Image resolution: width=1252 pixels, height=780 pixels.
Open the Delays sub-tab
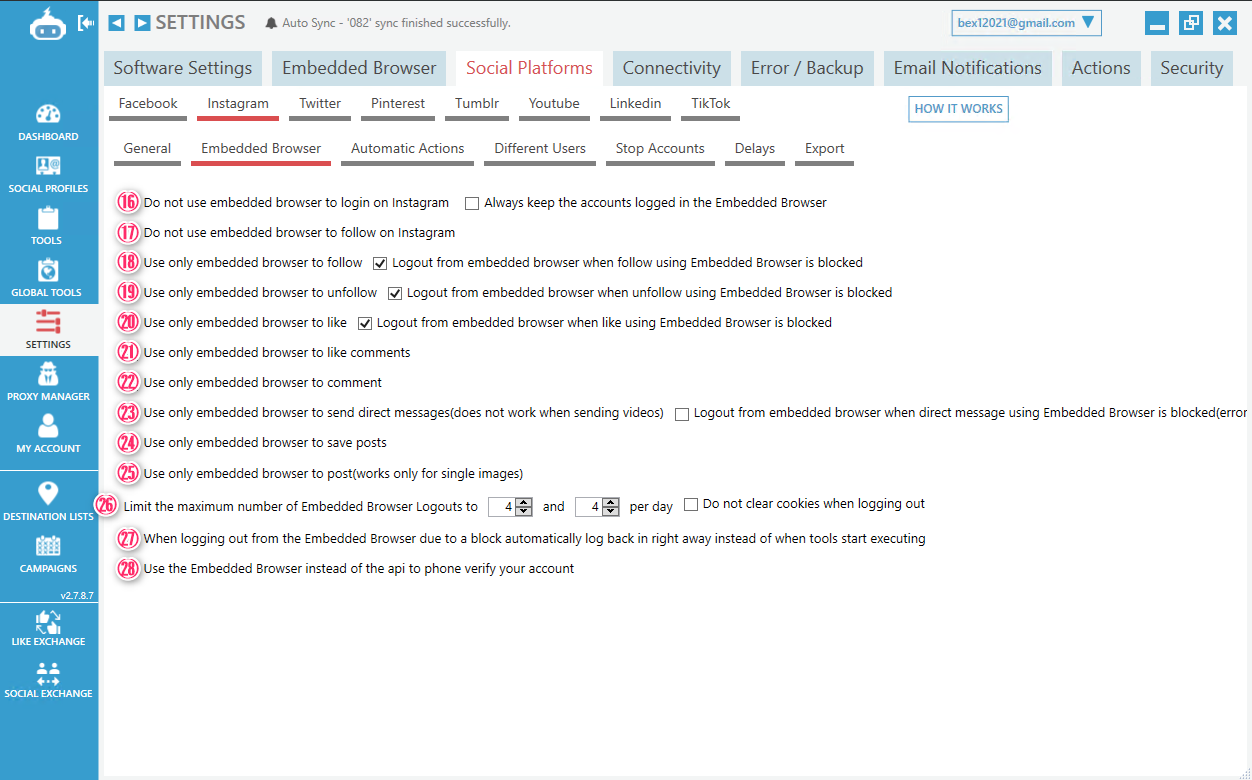(x=755, y=149)
